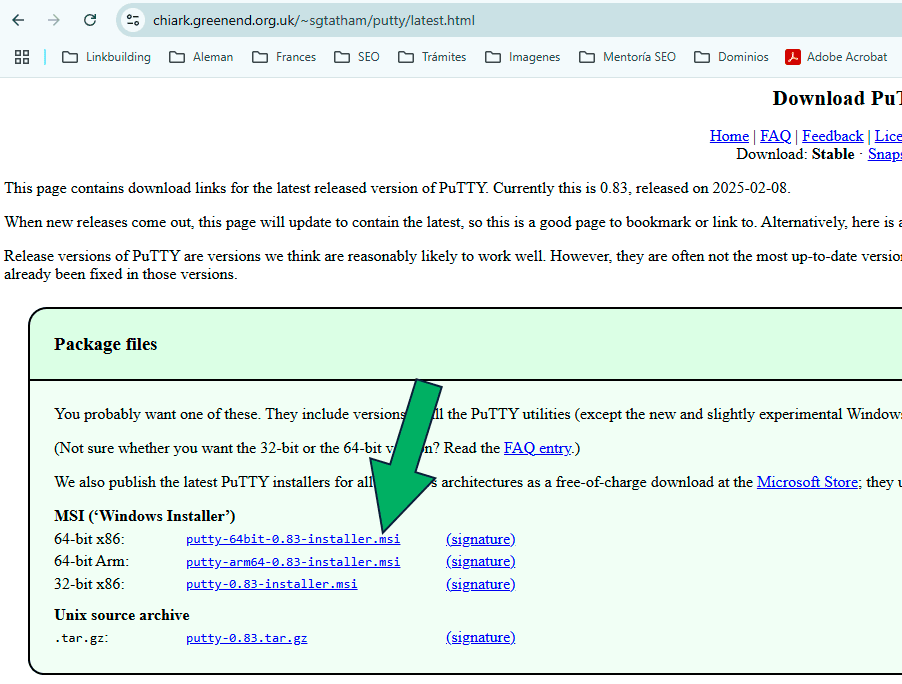Click the Feedback link
Image resolution: width=902 pixels, height=684 pixels.
click(x=832, y=135)
